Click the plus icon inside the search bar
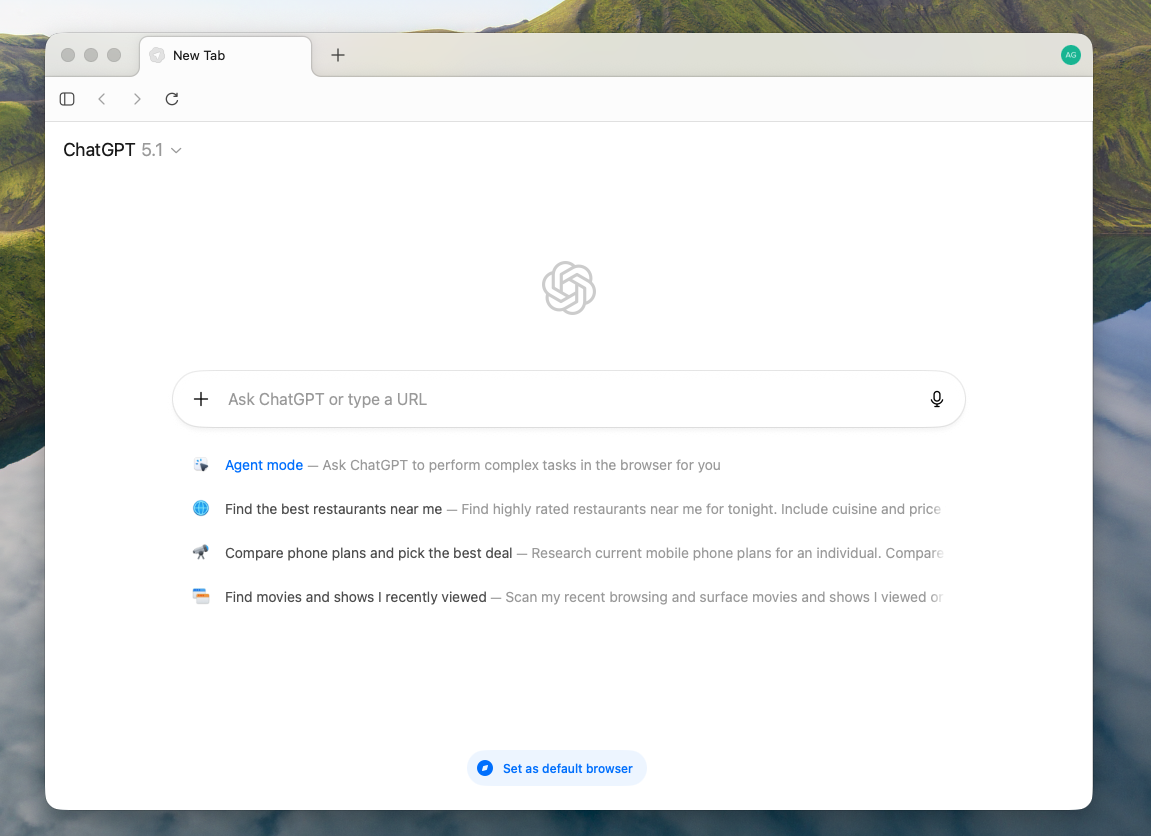The image size is (1151, 836). click(x=201, y=398)
